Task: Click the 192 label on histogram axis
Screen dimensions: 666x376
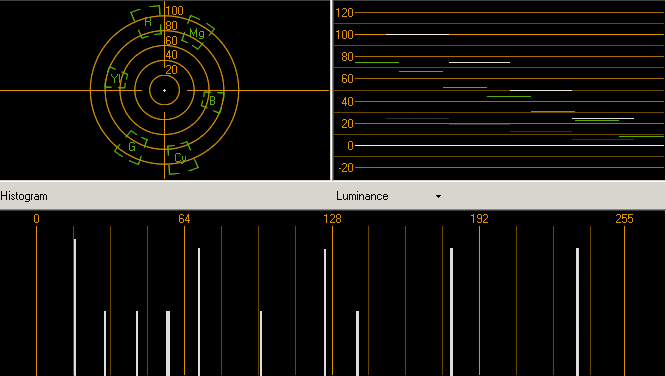Action: (480, 219)
